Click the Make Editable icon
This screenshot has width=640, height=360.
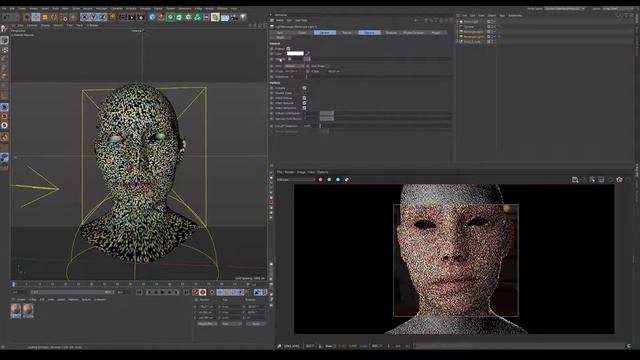[x=4, y=29]
